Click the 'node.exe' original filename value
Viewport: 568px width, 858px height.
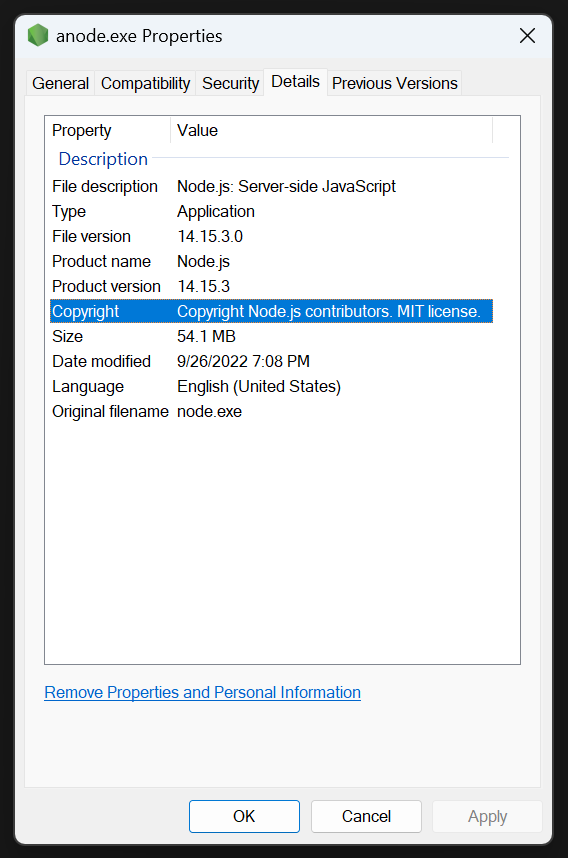pyautogui.click(x=209, y=411)
